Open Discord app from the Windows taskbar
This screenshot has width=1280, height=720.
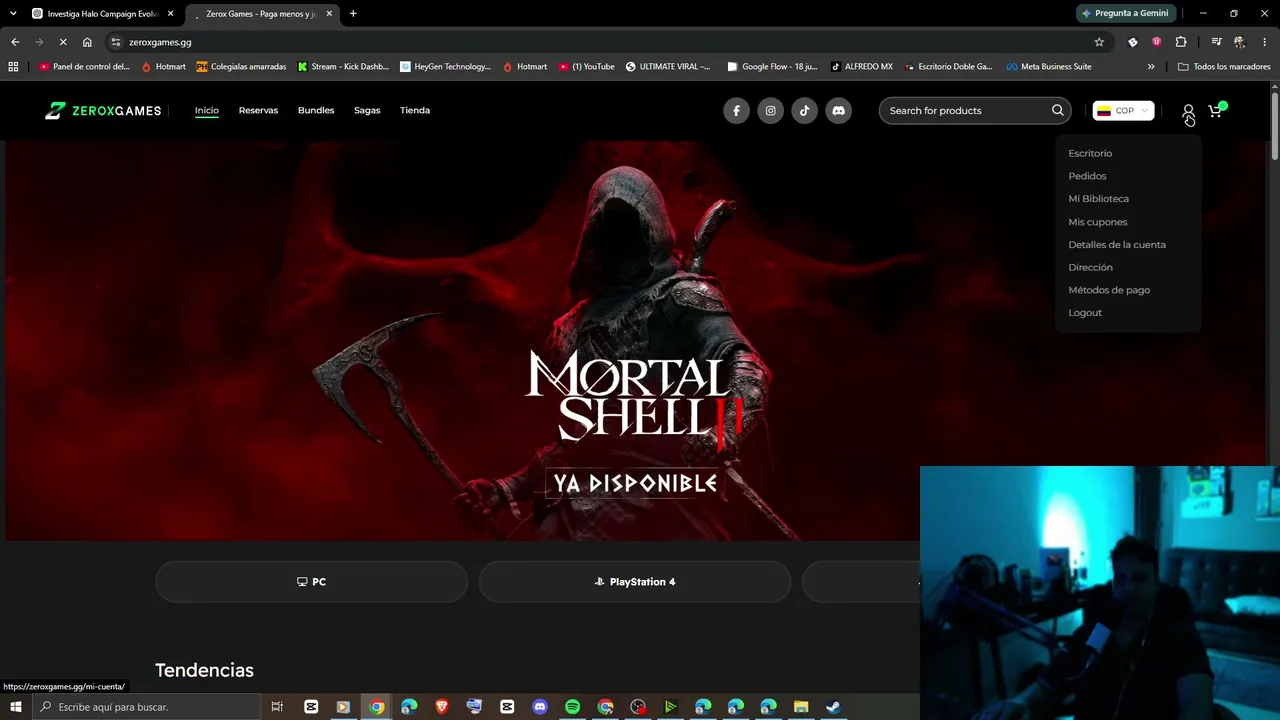[x=540, y=707]
